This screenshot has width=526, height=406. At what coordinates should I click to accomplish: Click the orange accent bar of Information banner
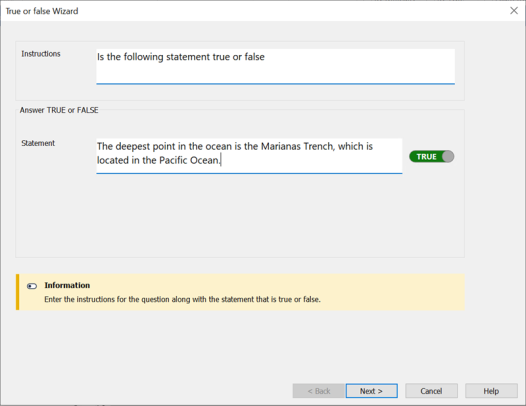[17, 292]
